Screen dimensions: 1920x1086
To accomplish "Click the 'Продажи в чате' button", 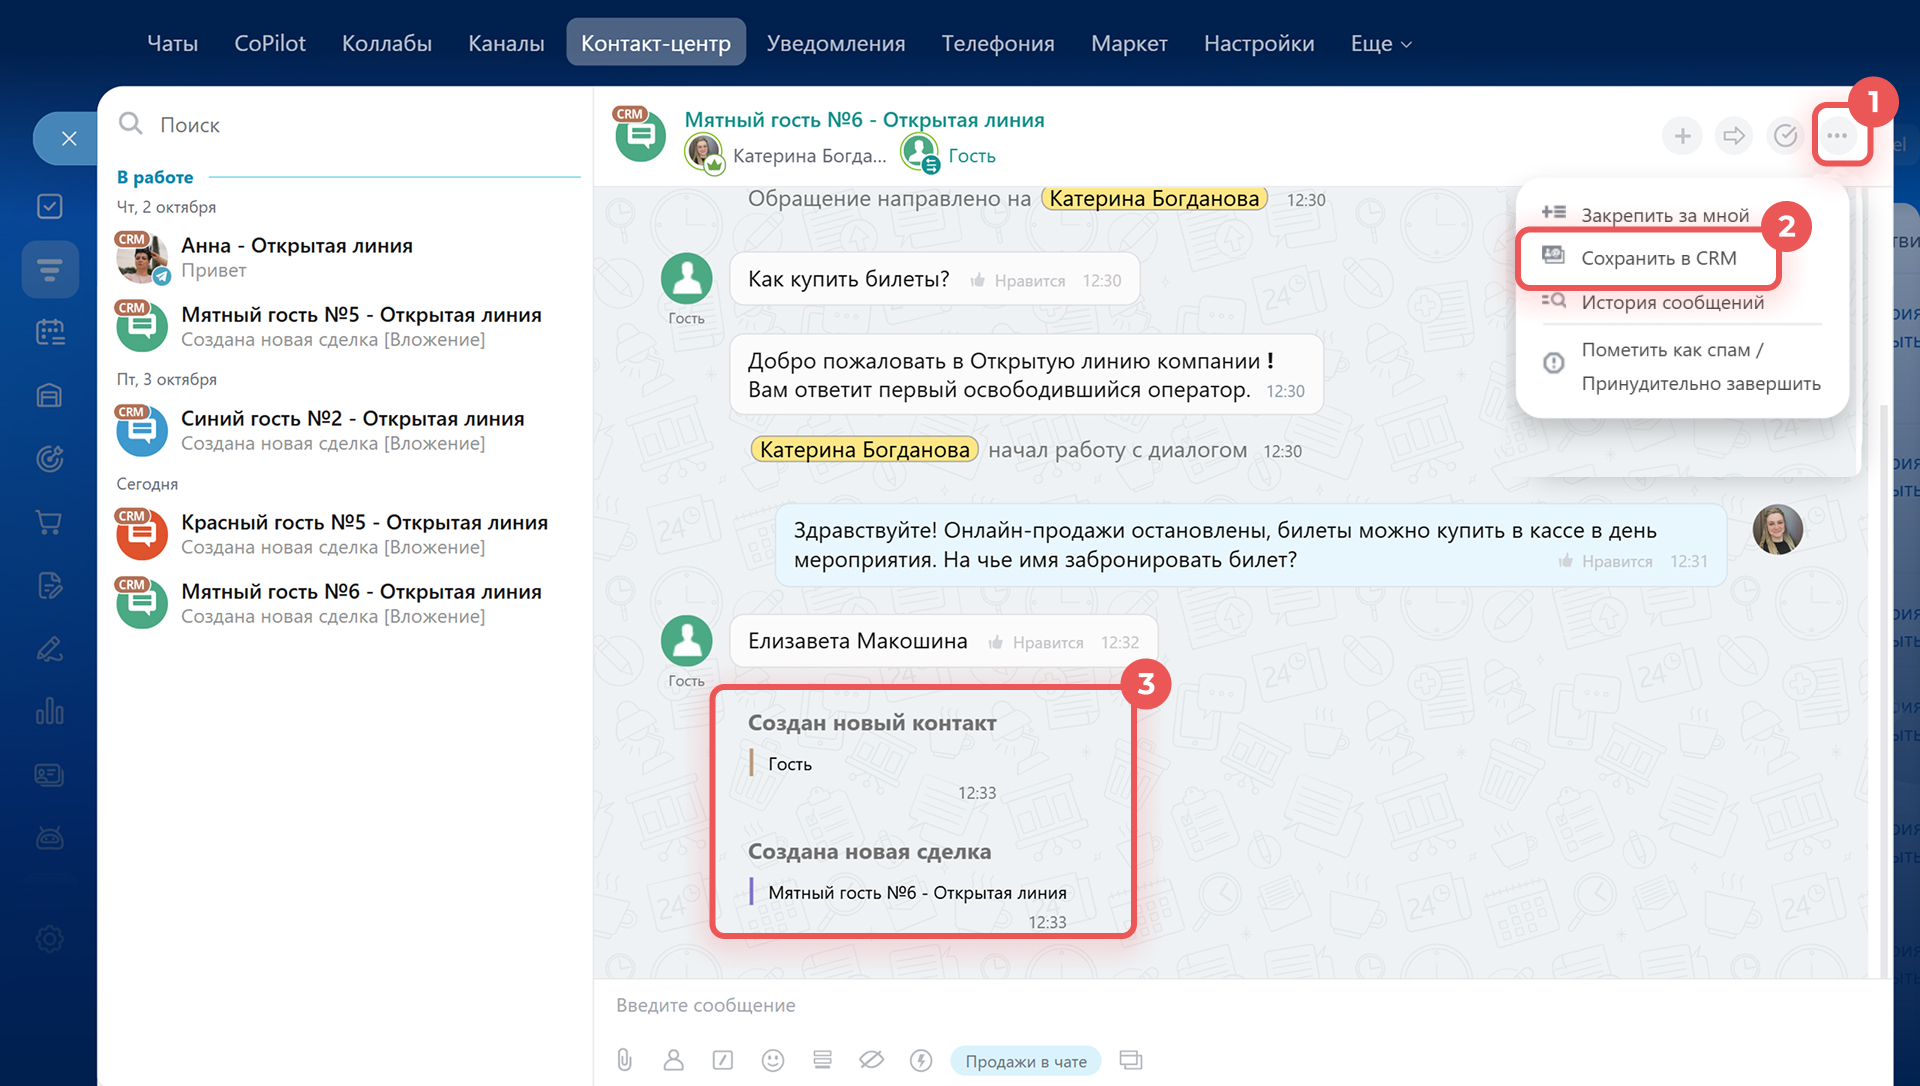I will (1025, 1061).
